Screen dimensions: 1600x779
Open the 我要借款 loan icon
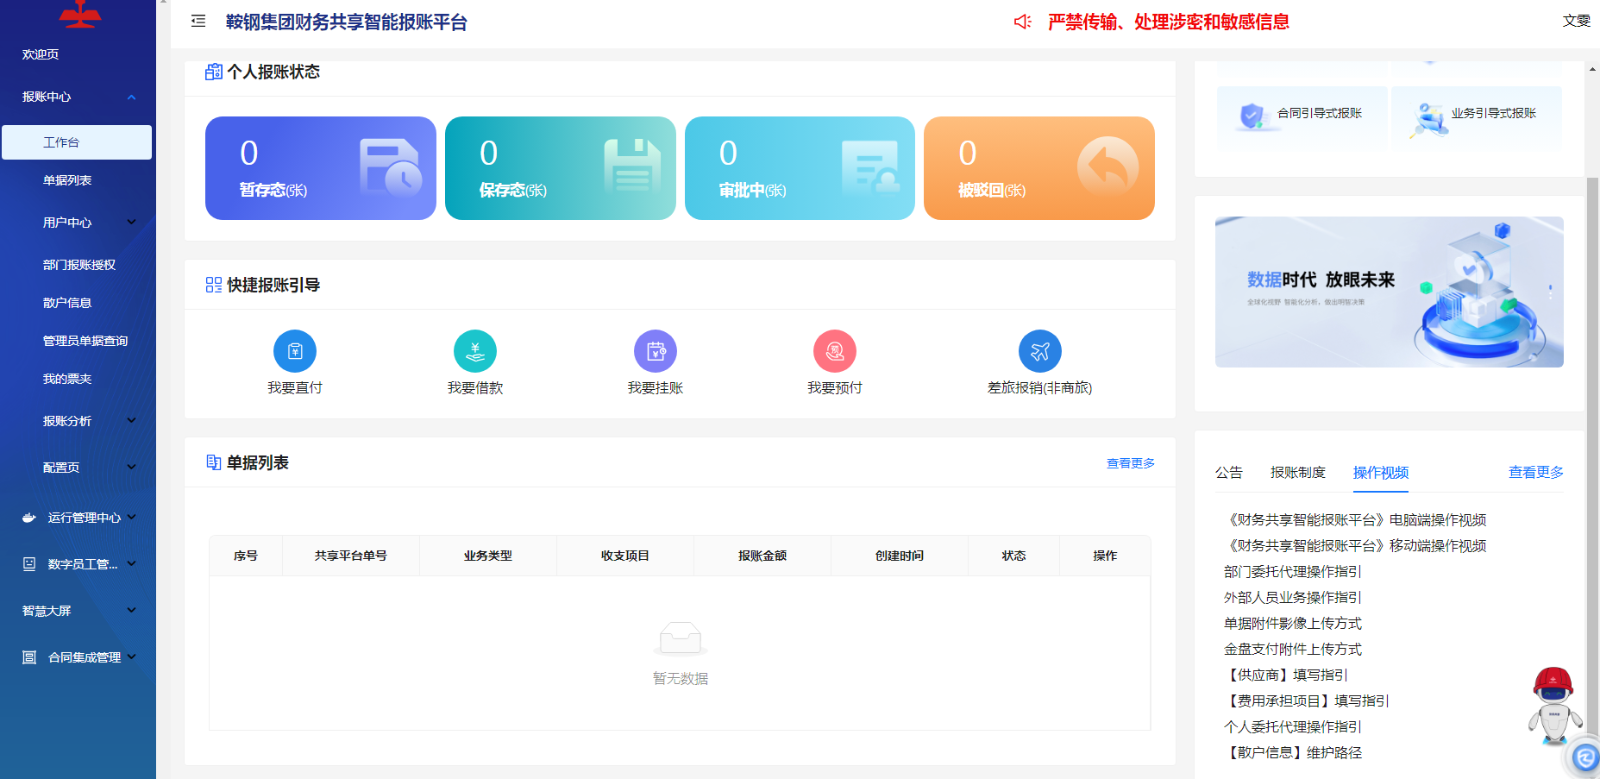[475, 351]
